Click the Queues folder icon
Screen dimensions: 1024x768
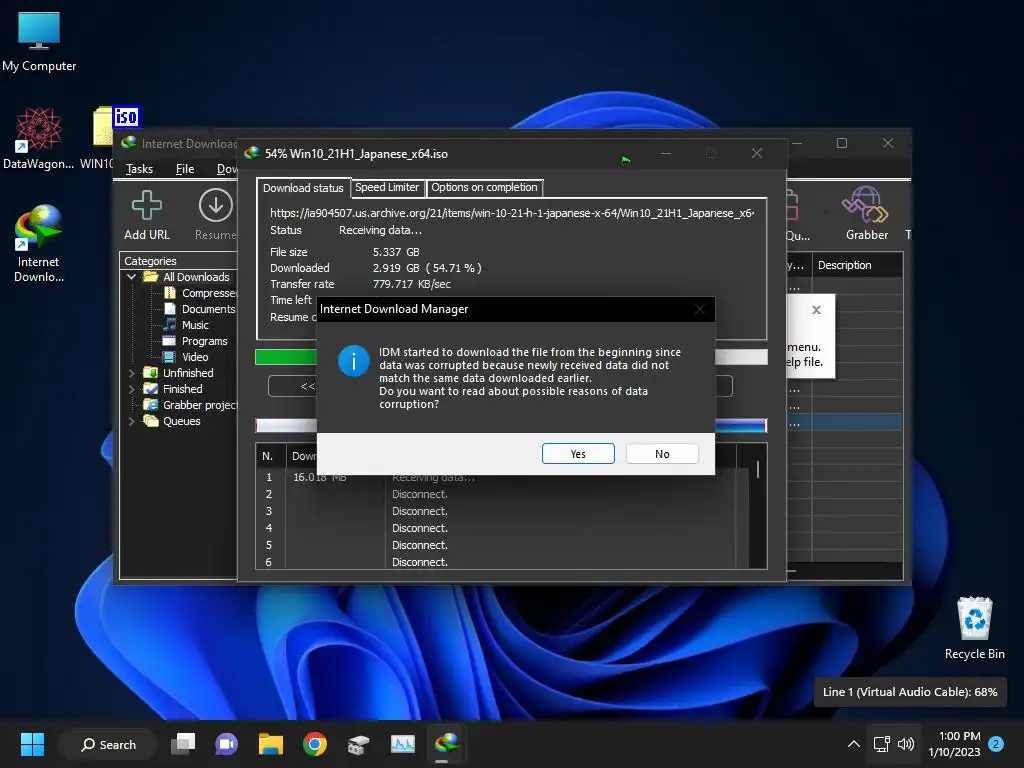pos(151,421)
